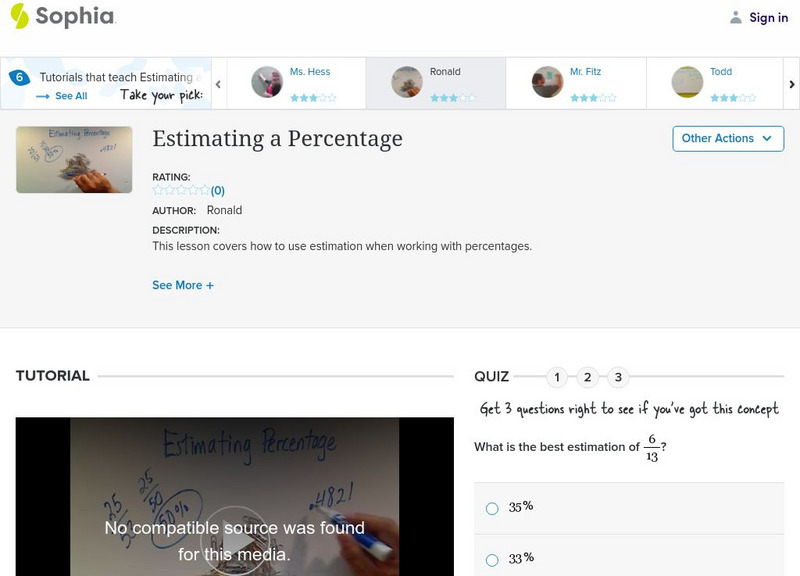This screenshot has height=576, width=800.
Task: Click Mr. Fitz avatar picture
Action: [x=547, y=82]
